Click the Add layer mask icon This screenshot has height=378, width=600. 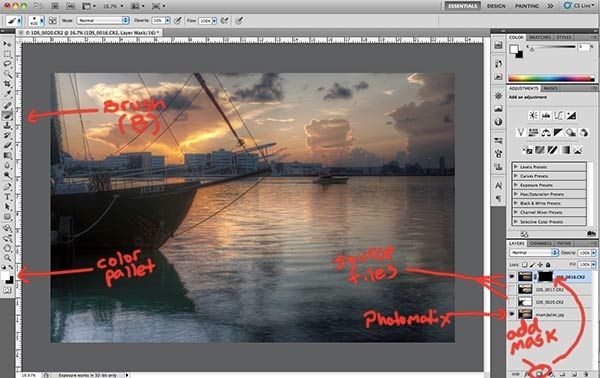(540, 373)
